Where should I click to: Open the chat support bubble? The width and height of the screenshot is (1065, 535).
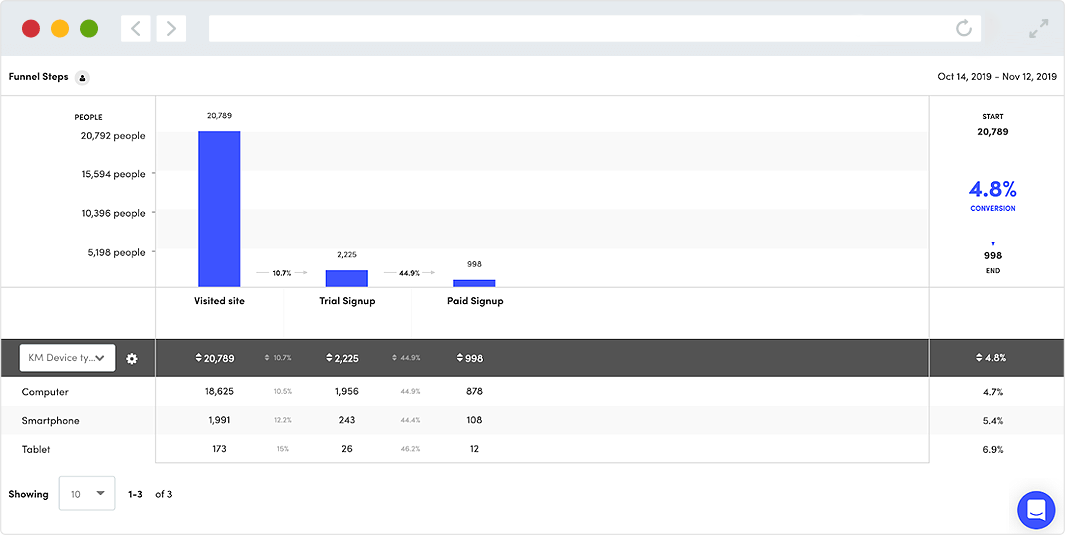pos(1036,510)
